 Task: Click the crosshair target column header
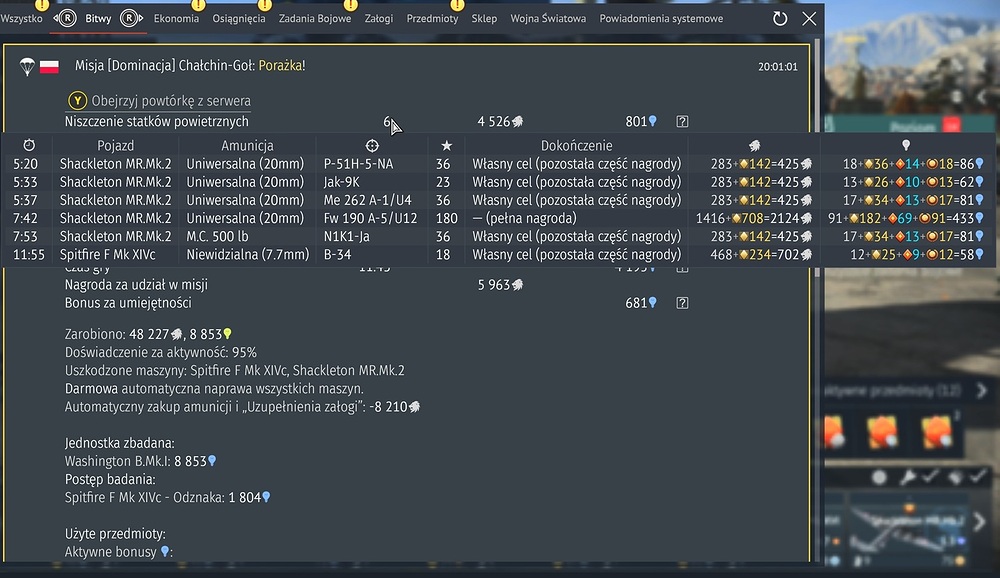coord(372,145)
